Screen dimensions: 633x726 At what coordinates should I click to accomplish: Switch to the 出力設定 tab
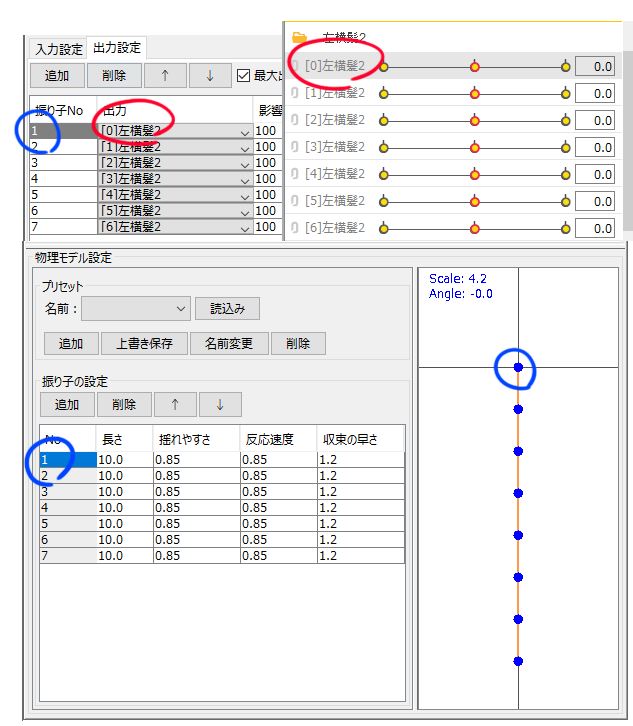[x=117, y=48]
